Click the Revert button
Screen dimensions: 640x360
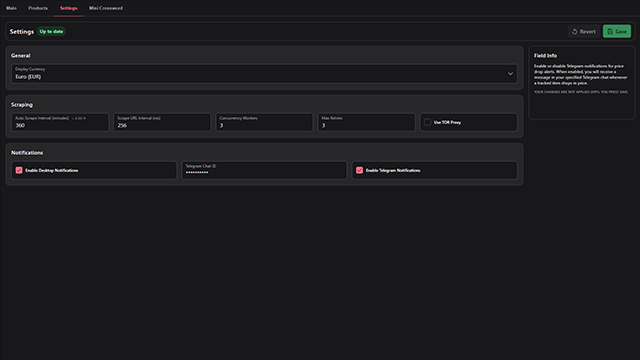[584, 31]
